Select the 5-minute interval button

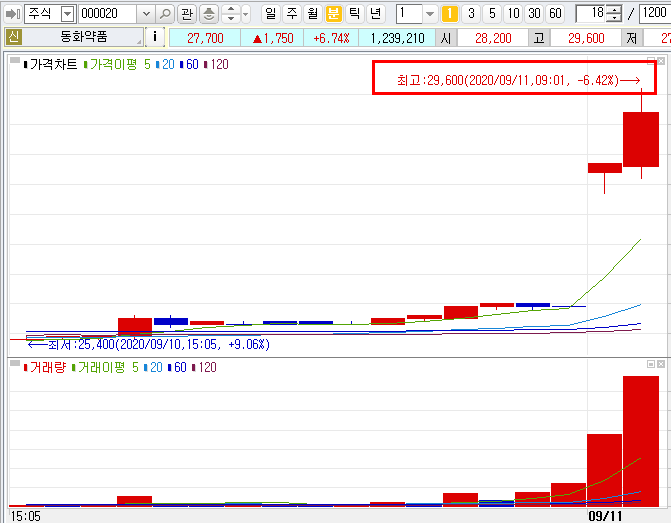(x=492, y=14)
